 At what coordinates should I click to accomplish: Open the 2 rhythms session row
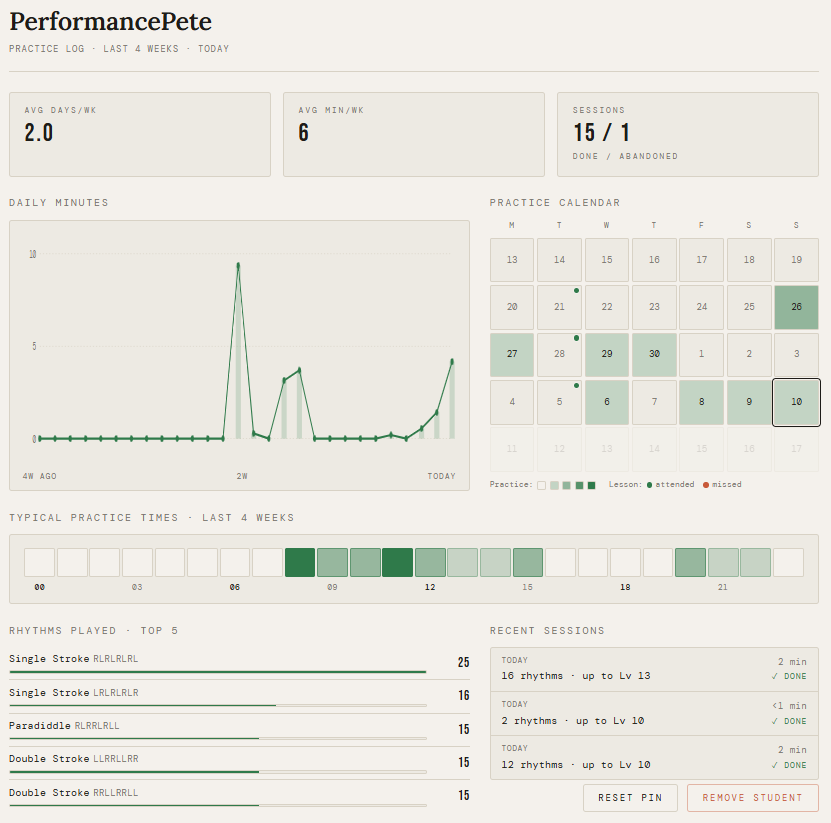tap(654, 713)
